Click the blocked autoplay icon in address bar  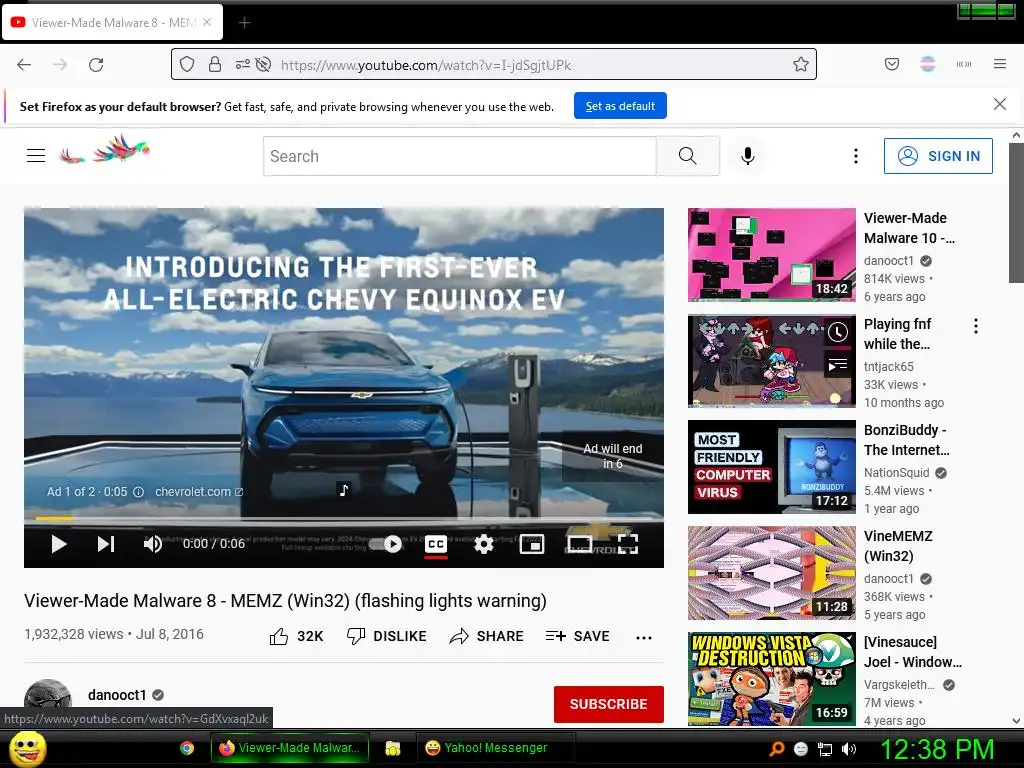(x=263, y=65)
